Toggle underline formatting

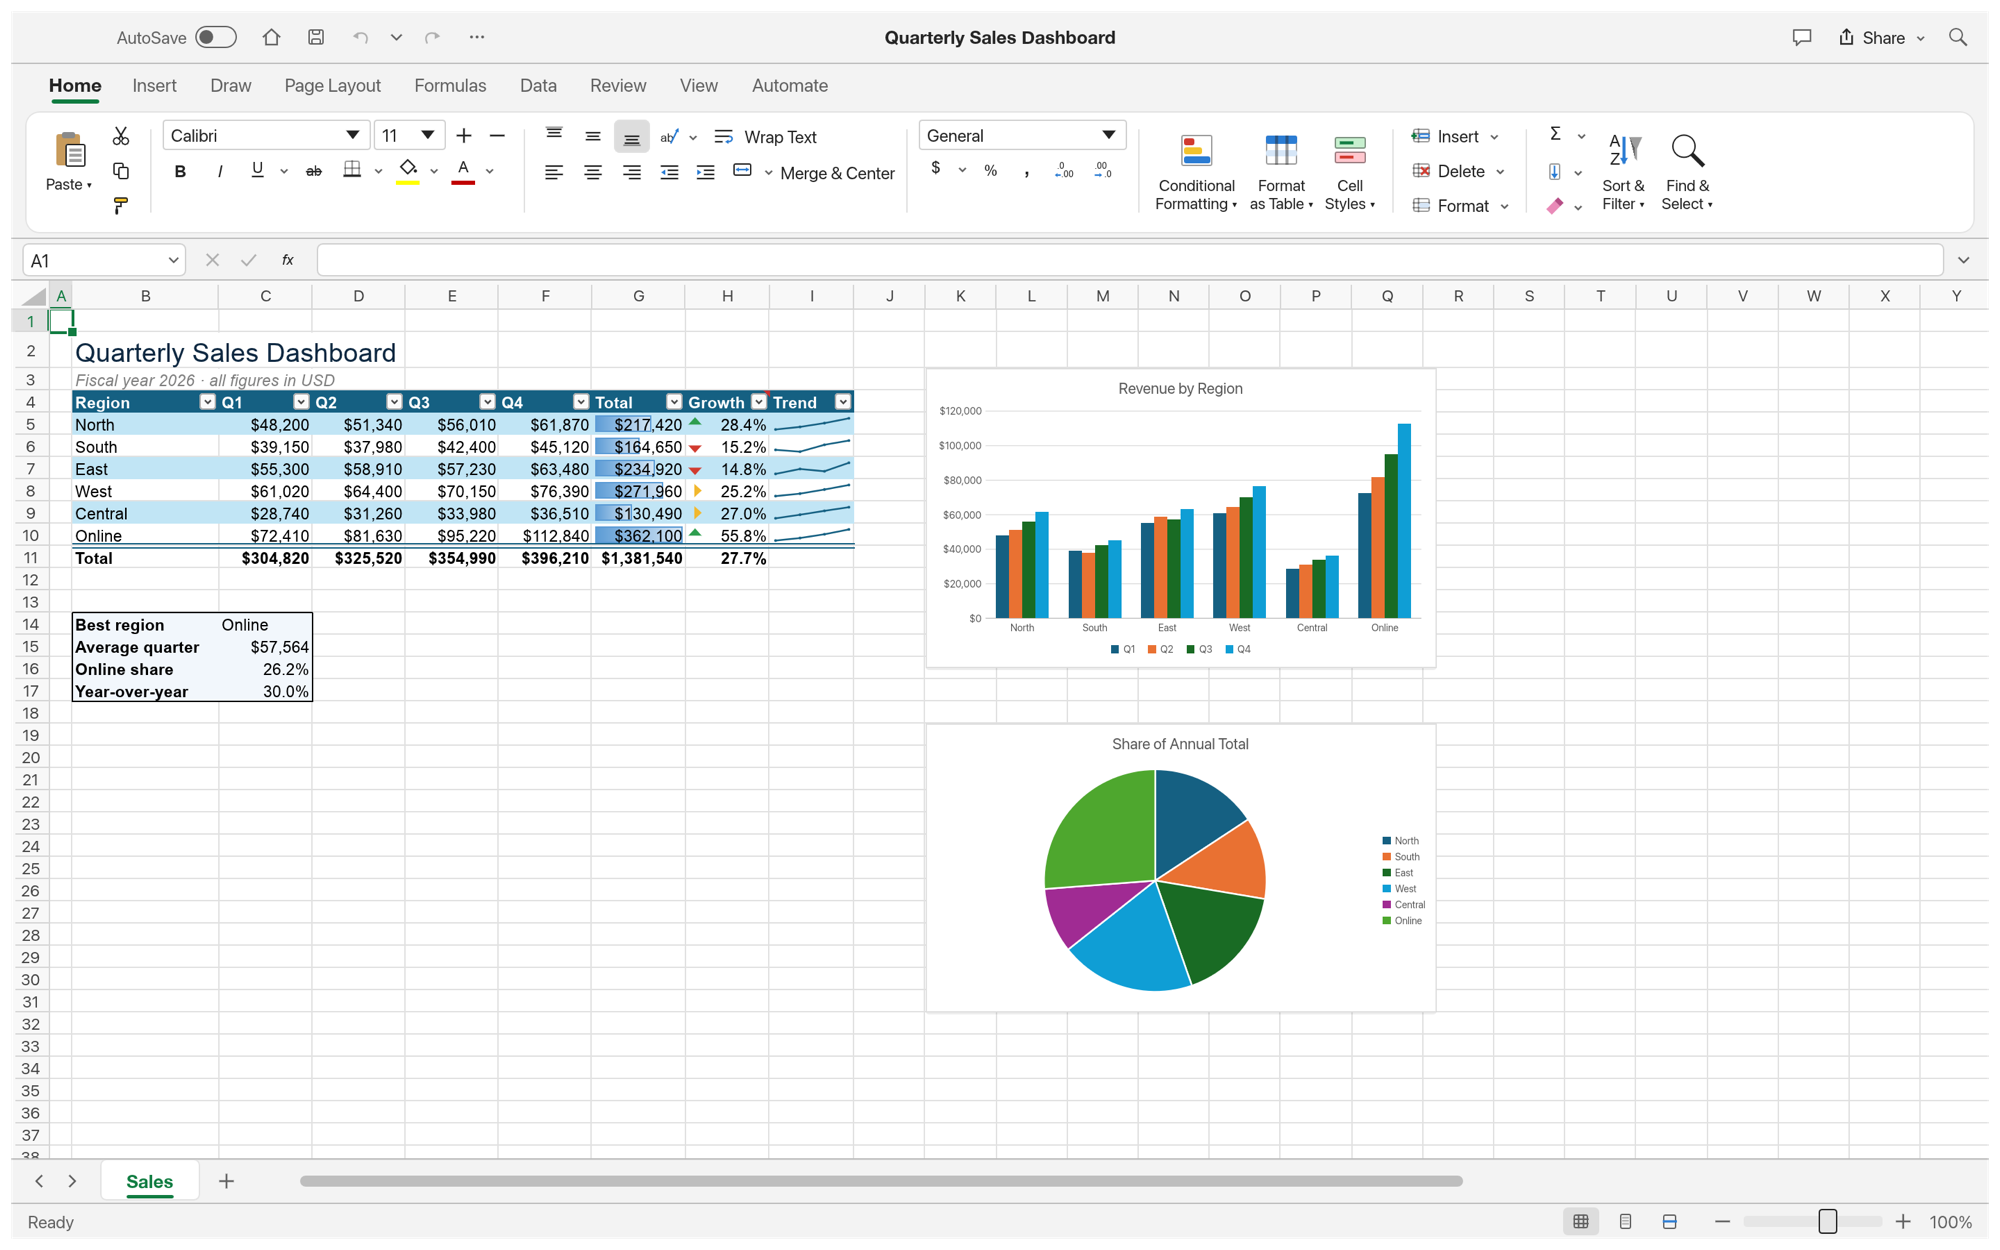point(257,171)
